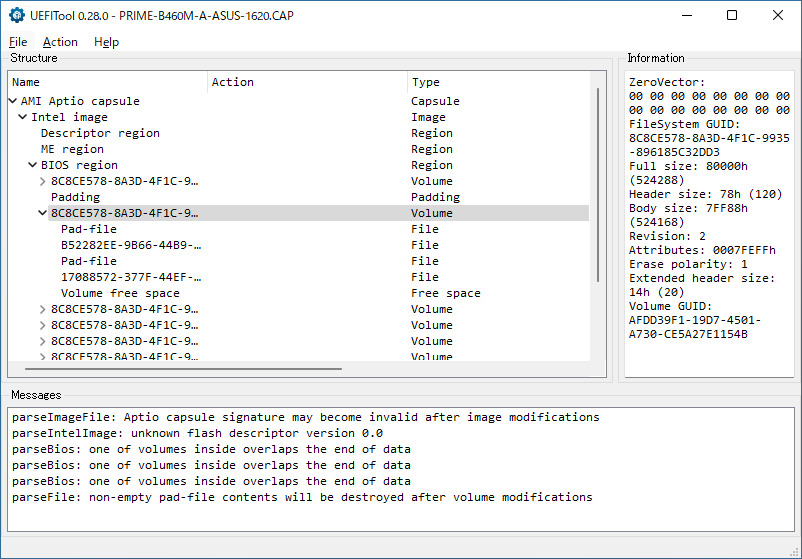Click the non-empty pad-file warning message
Screen dimensions: 802x559
[302, 497]
